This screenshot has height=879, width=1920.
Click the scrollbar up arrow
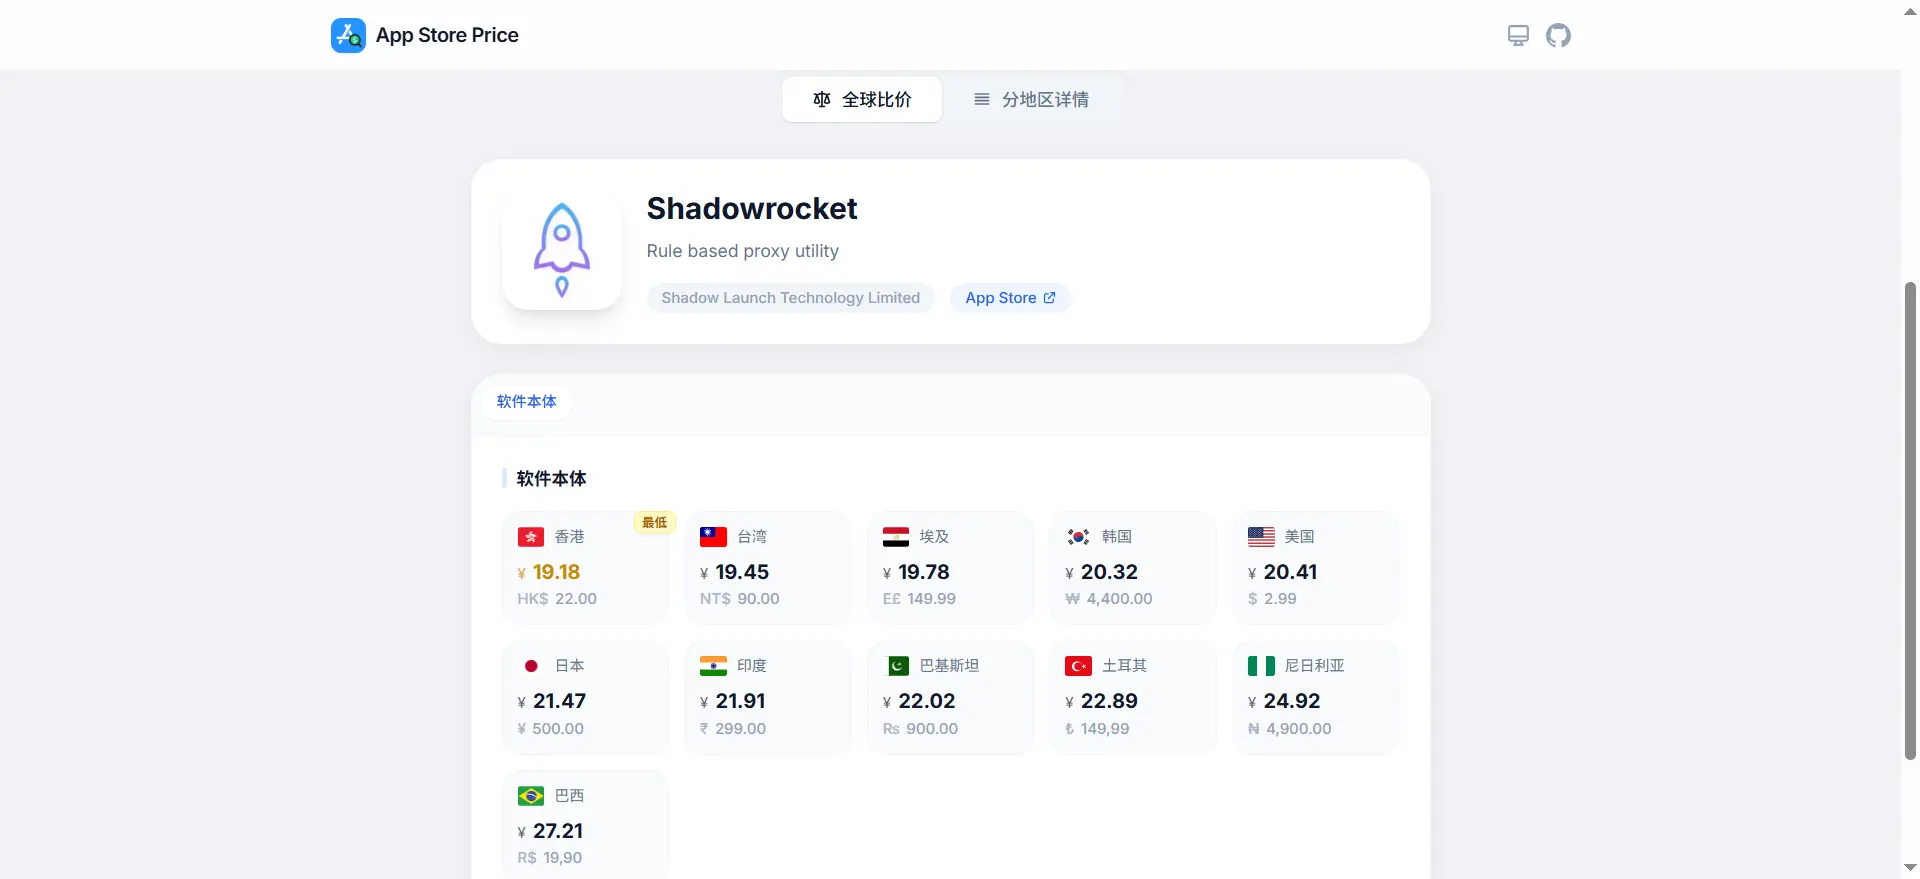pos(1910,10)
